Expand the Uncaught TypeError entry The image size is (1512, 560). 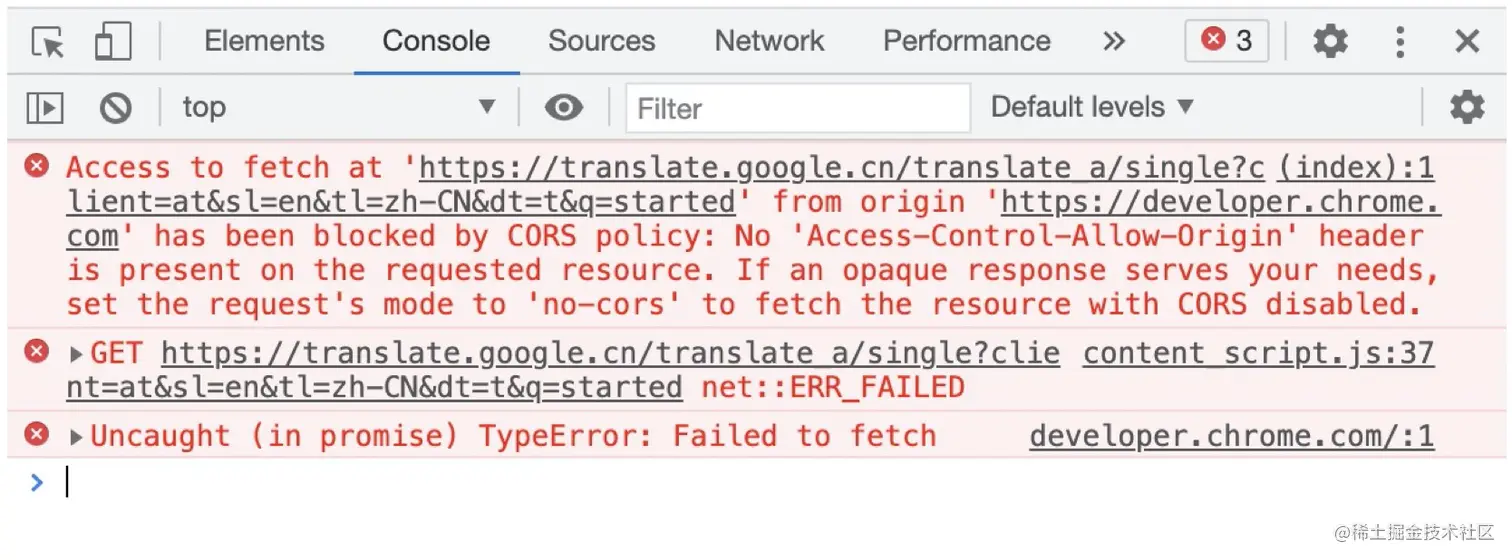(x=76, y=437)
